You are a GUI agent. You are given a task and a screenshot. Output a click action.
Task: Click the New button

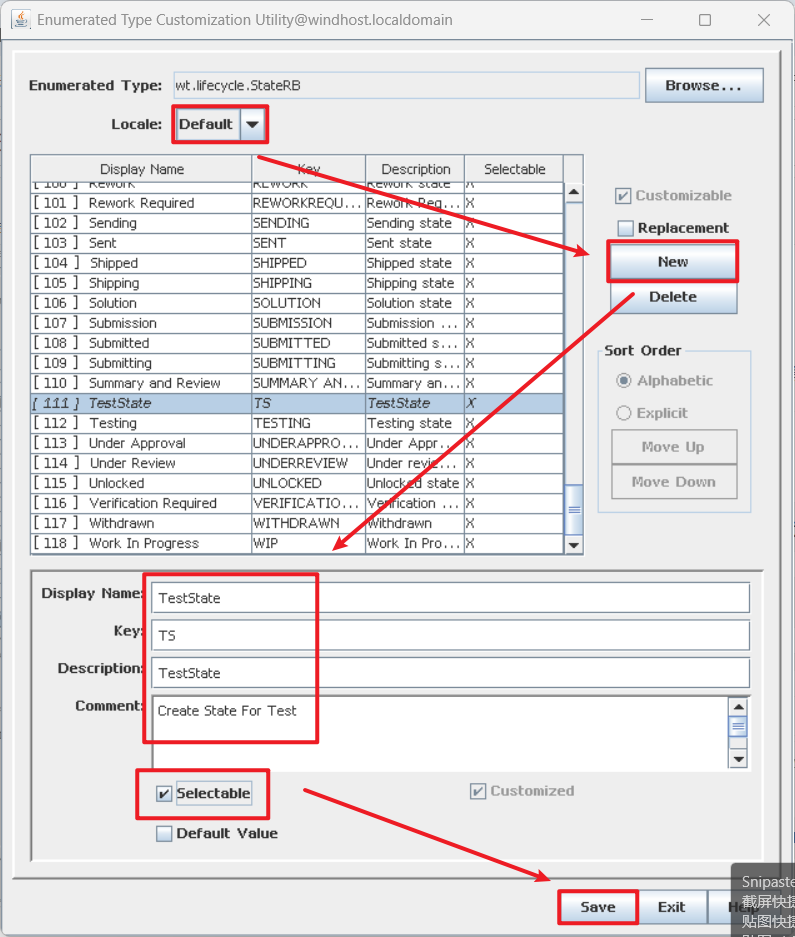point(673,262)
